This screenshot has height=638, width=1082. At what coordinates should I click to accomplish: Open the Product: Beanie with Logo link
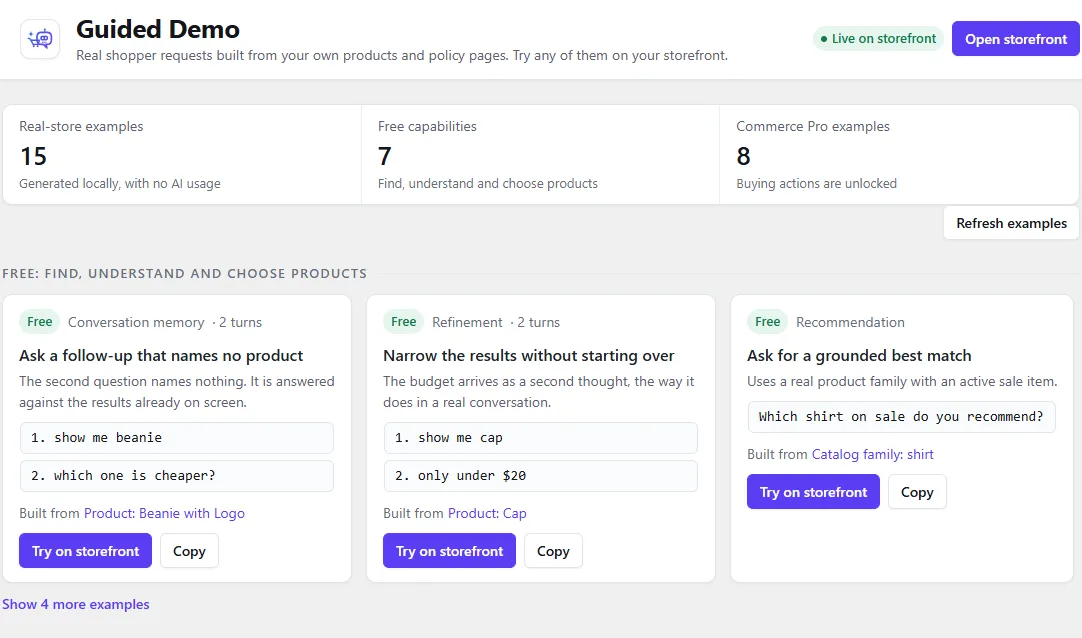point(164,513)
